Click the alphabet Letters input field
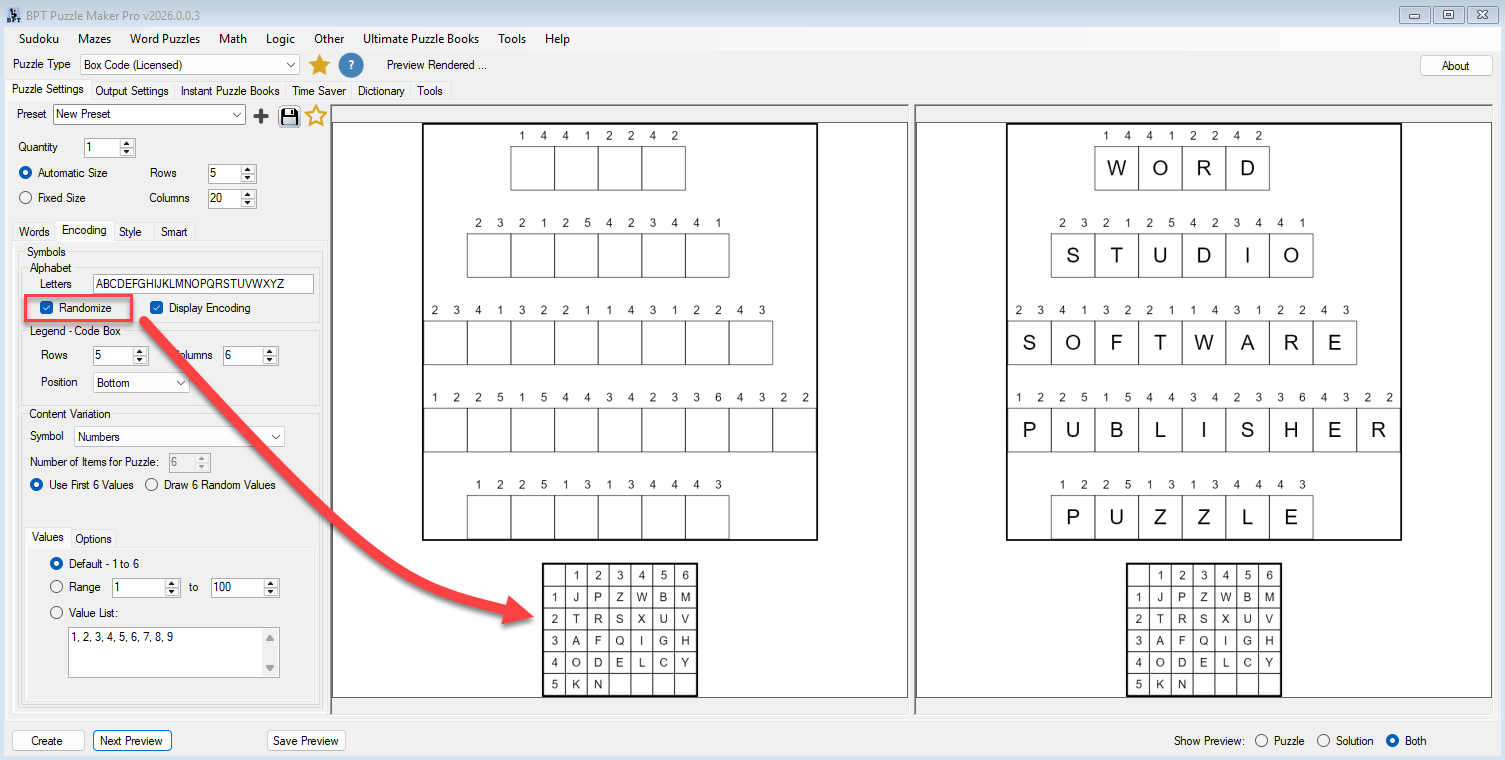The width and height of the screenshot is (1505, 760). pos(203,284)
